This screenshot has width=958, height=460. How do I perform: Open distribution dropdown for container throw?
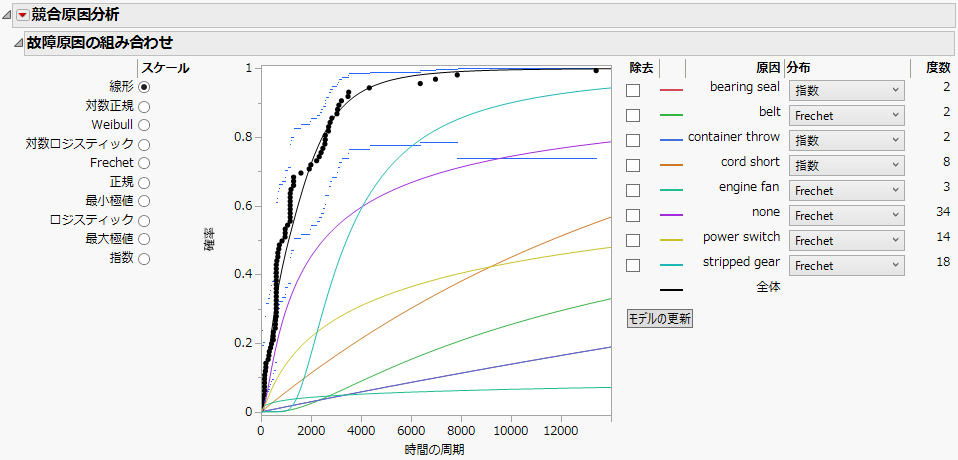847,141
